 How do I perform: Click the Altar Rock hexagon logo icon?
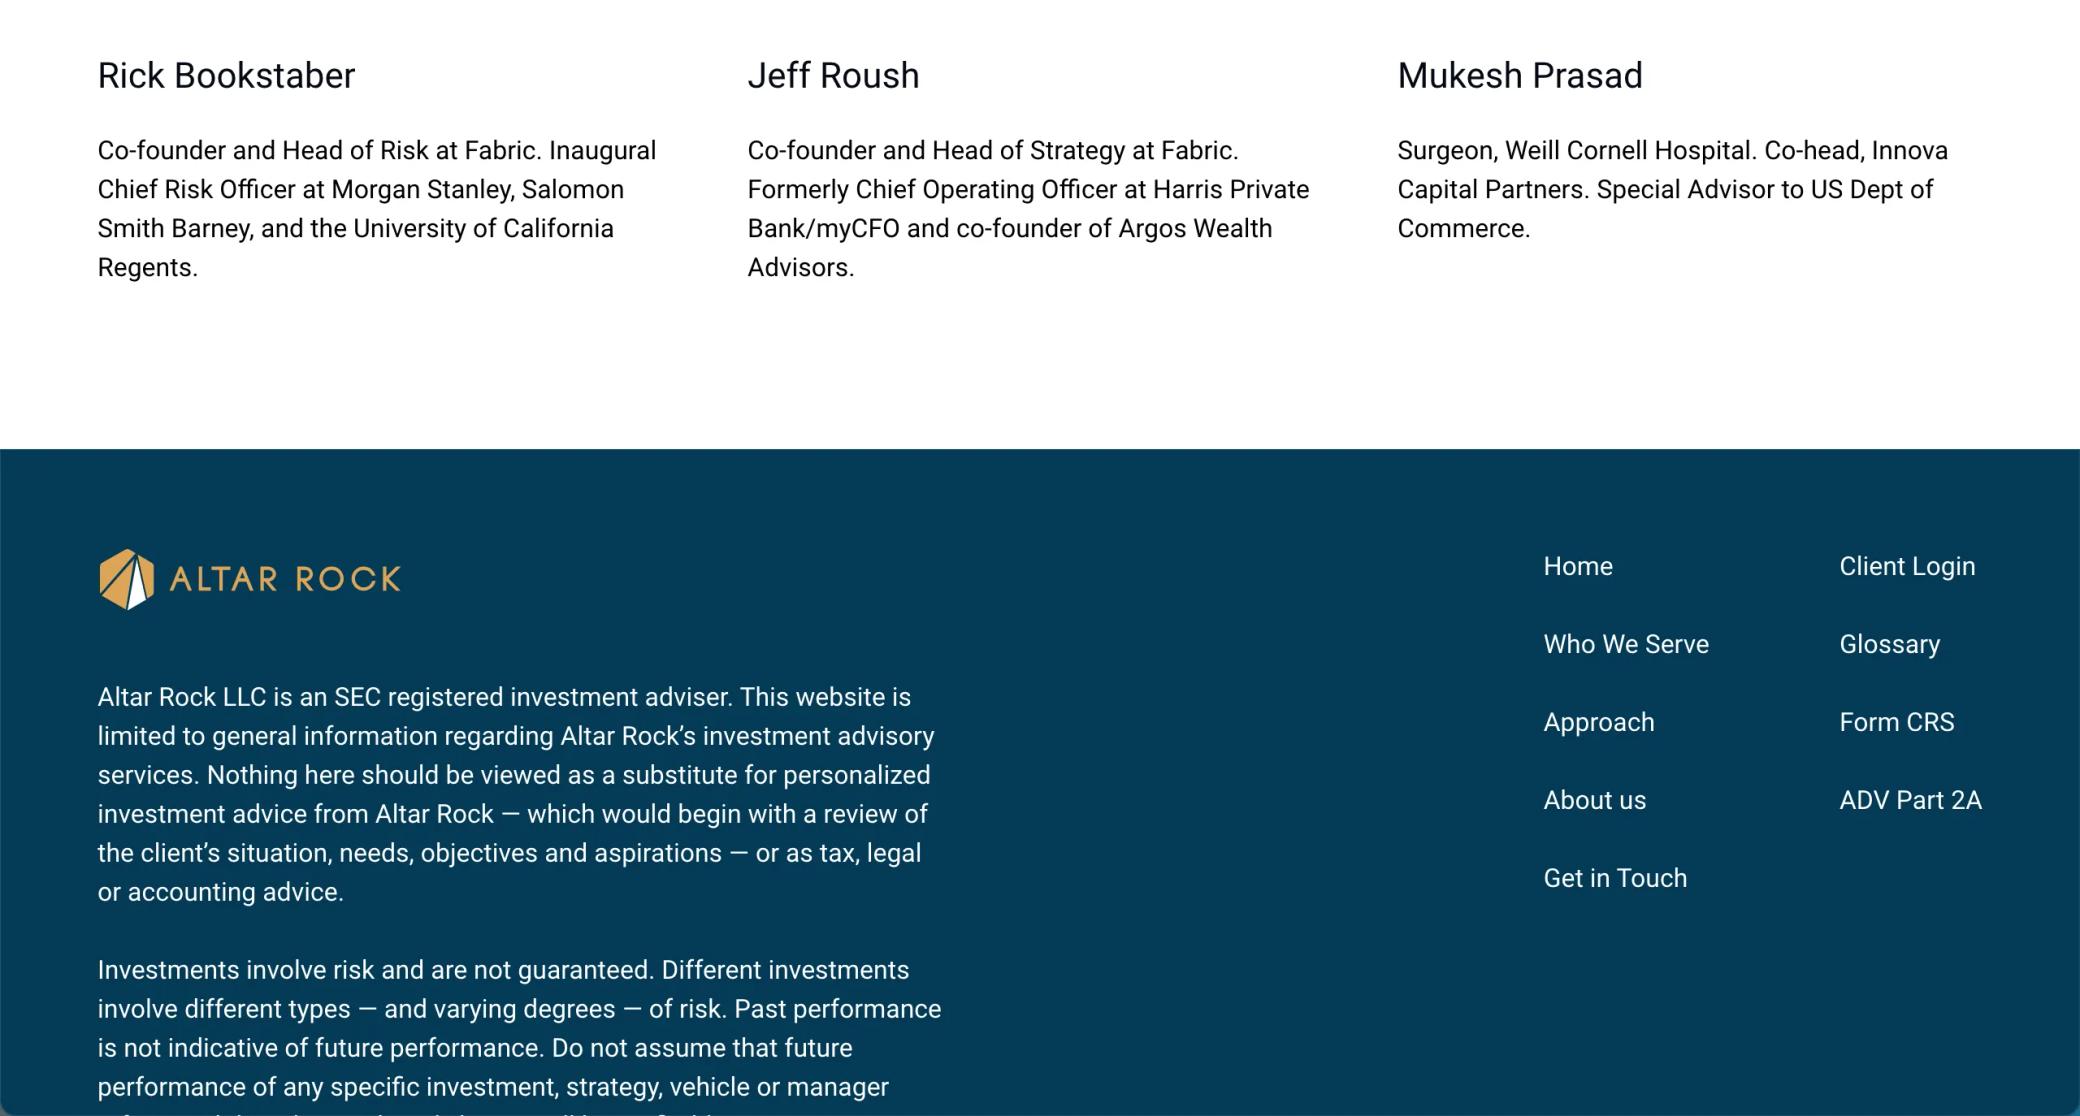127,579
